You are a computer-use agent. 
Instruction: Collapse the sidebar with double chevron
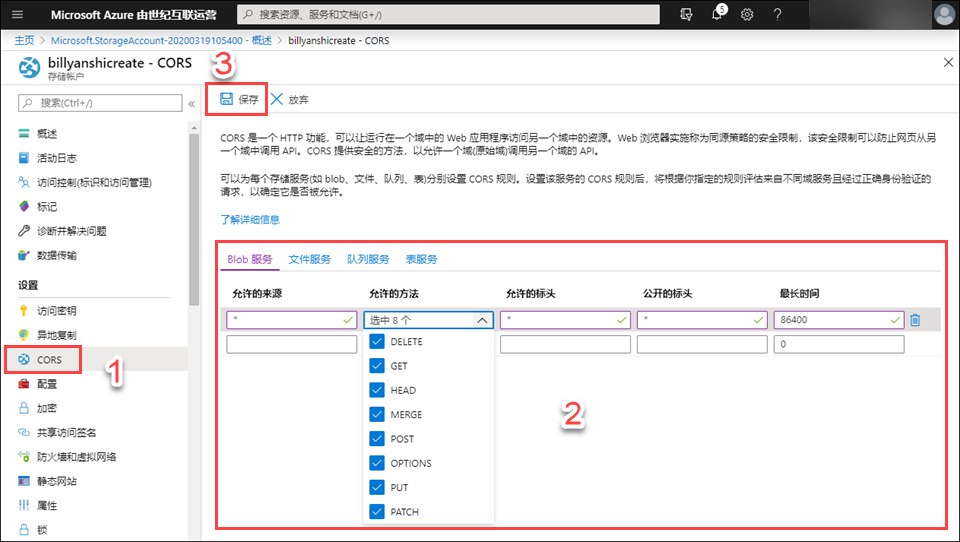tap(191, 103)
